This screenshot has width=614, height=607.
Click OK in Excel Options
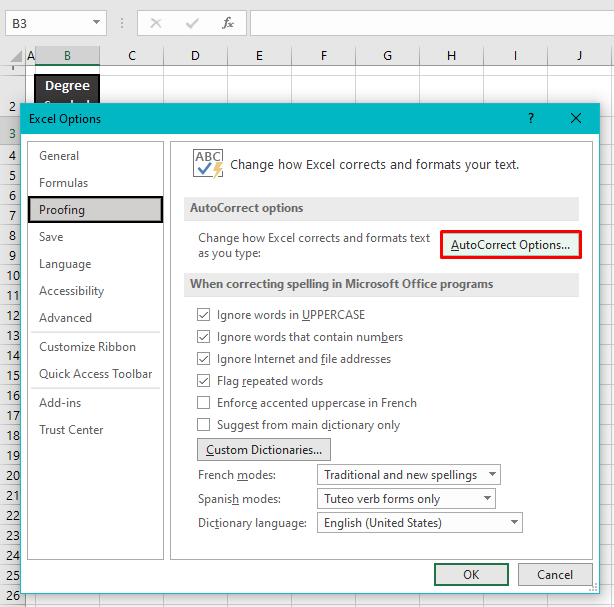pyautogui.click(x=471, y=574)
